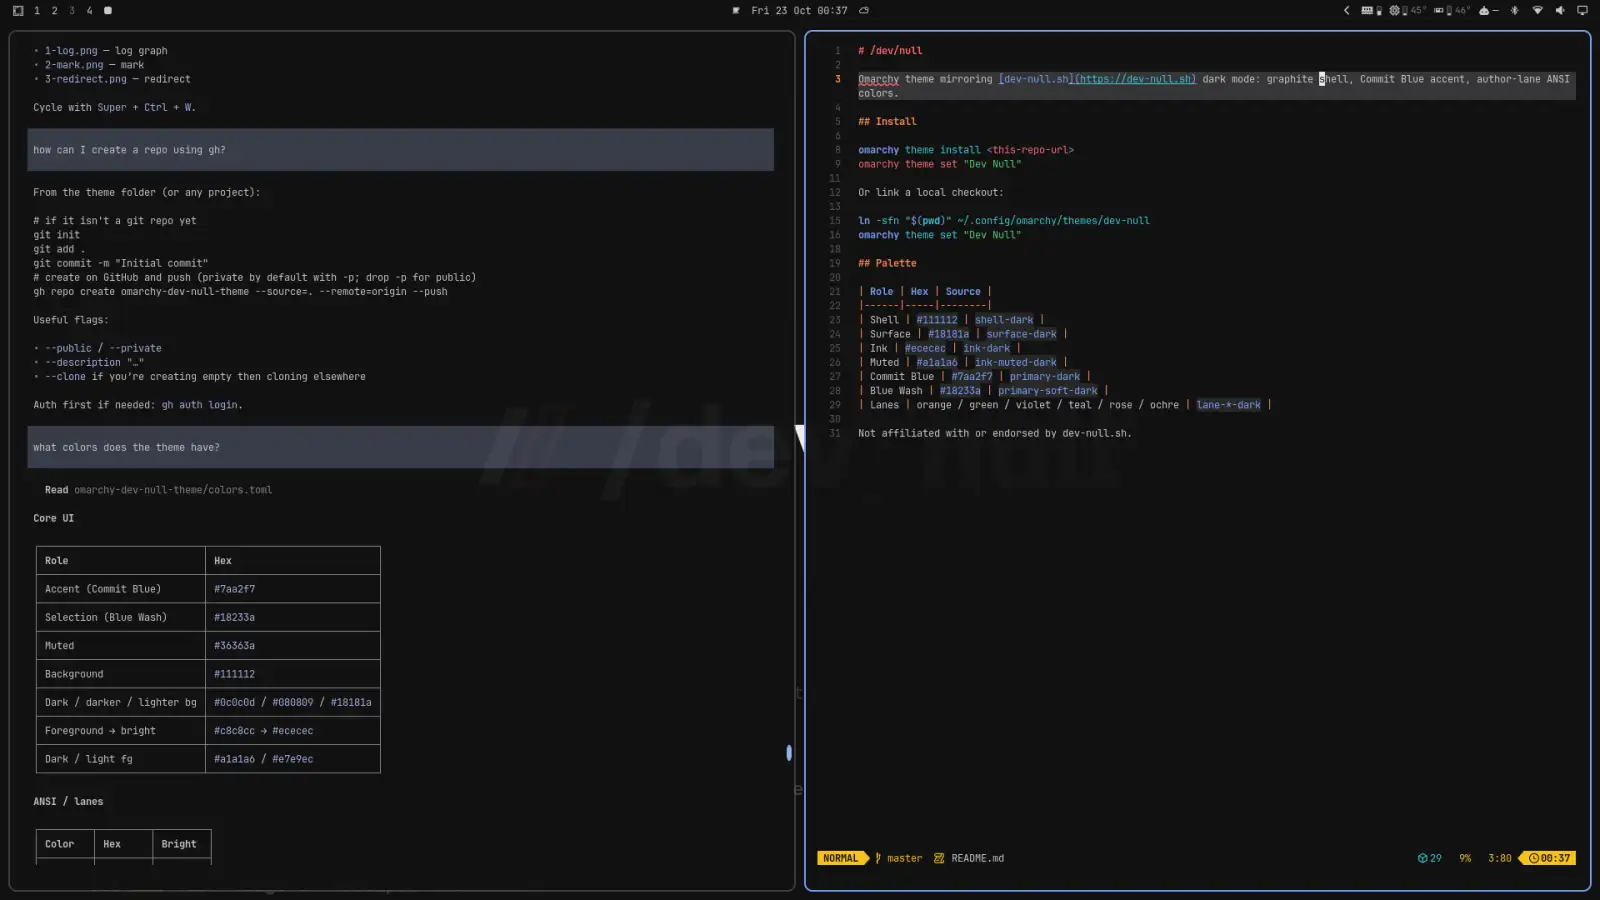Click the file icon before README.md
This screenshot has width=1600, height=900.
[x=939, y=858]
